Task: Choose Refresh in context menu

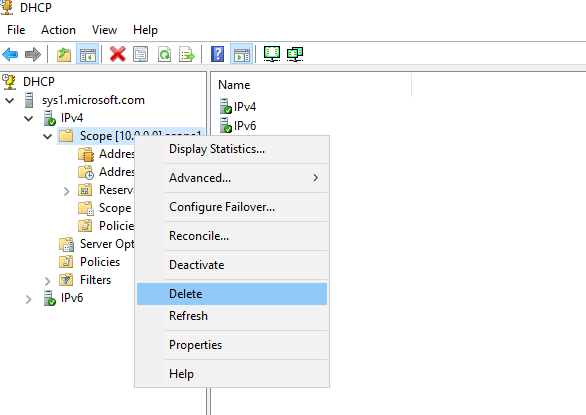Action: [x=232, y=316]
